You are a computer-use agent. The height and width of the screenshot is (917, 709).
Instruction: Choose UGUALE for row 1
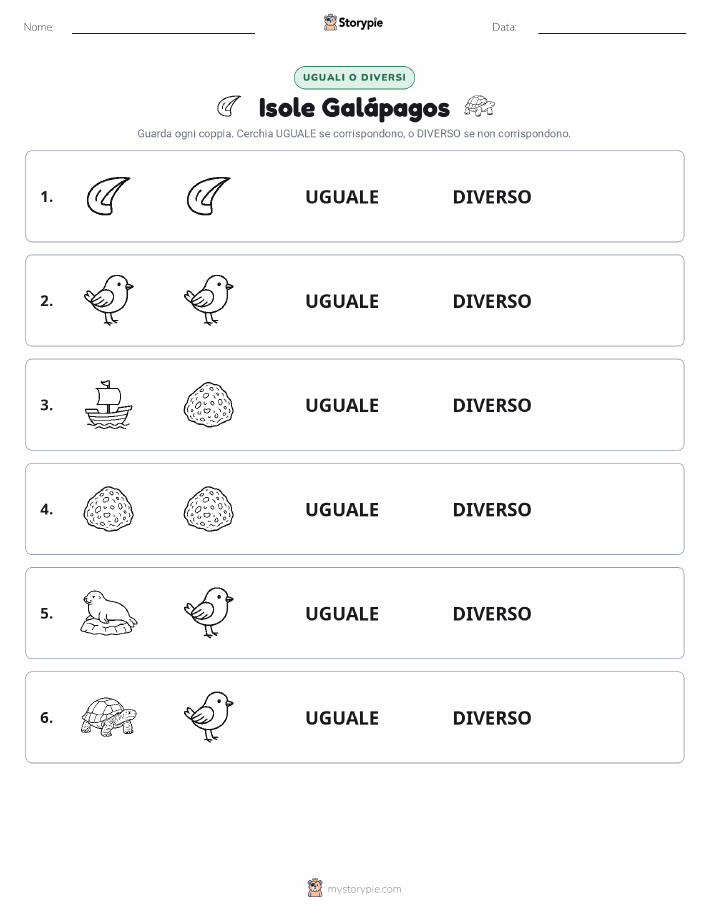tap(342, 197)
